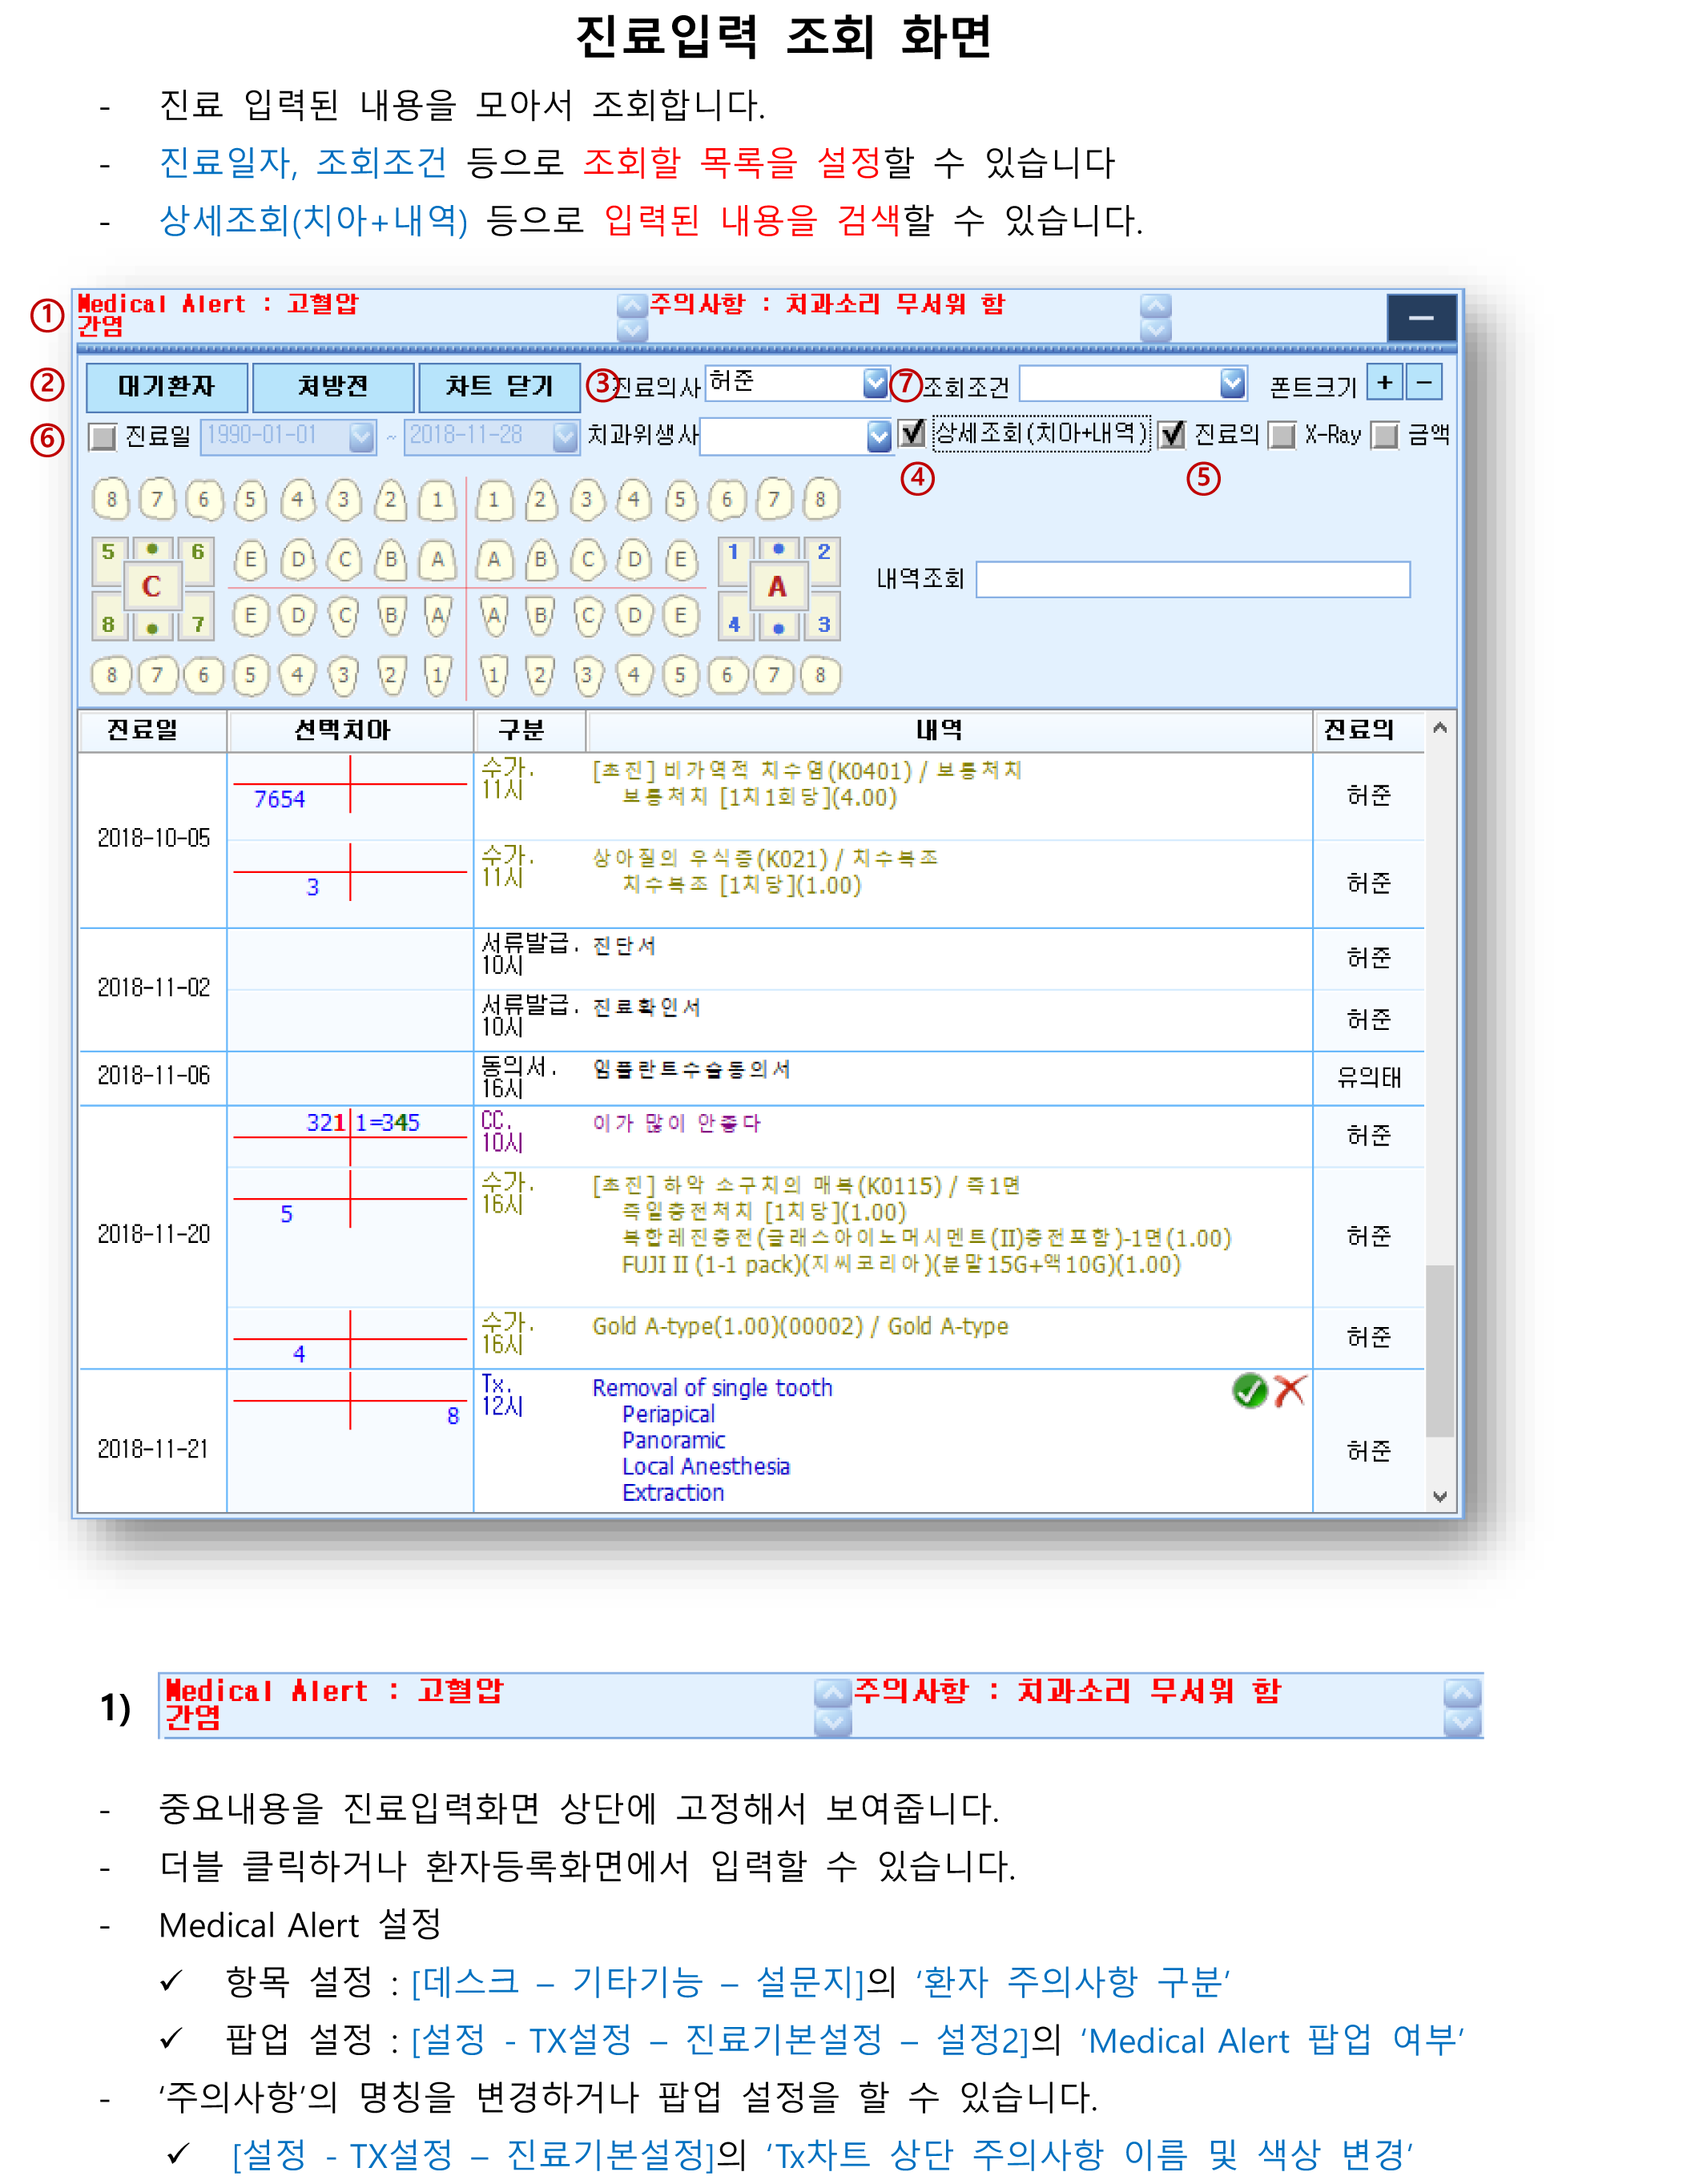Click the 'Local Anesthesia' line
This screenshot has width=1699, height=2184.
[x=705, y=1466]
